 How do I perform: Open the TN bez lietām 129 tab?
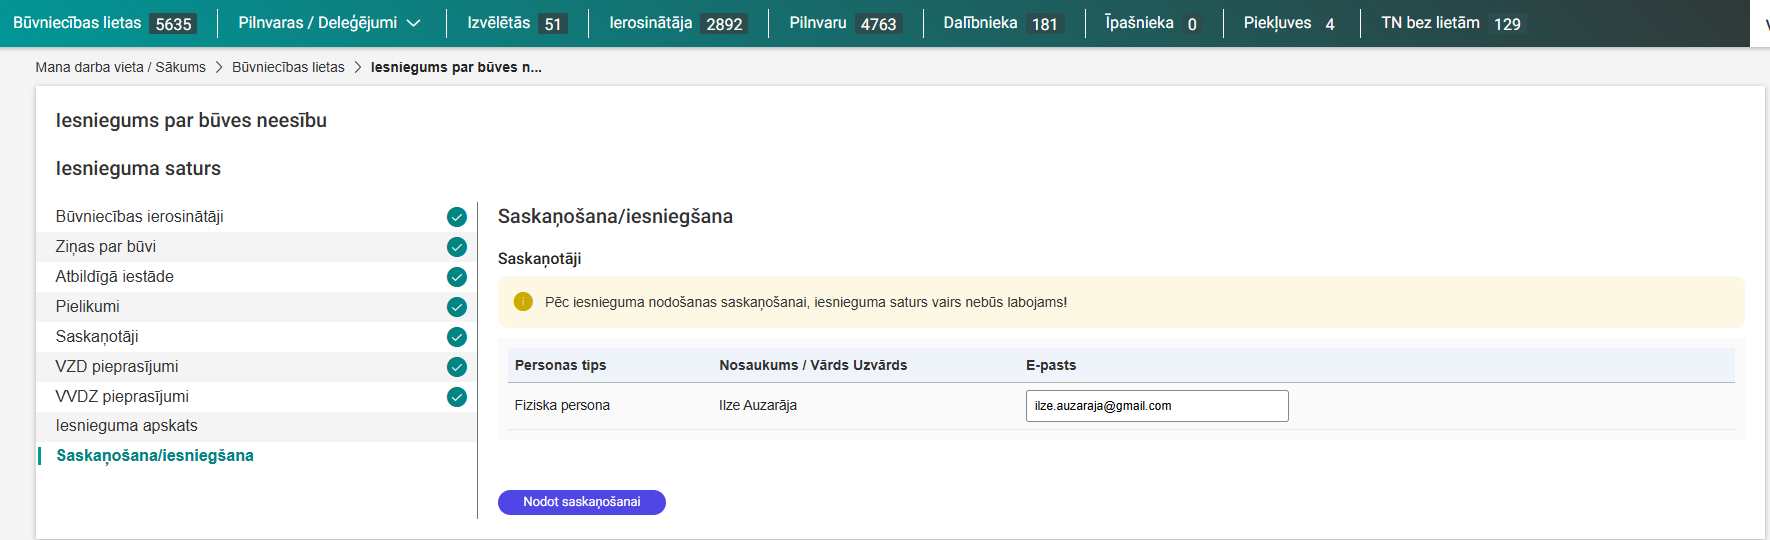[x=1453, y=23]
